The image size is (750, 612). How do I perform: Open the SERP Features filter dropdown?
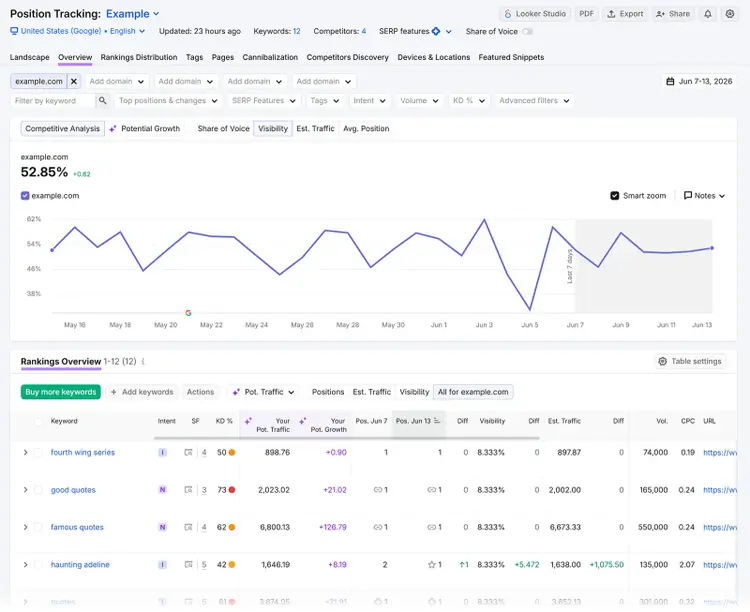pos(264,100)
